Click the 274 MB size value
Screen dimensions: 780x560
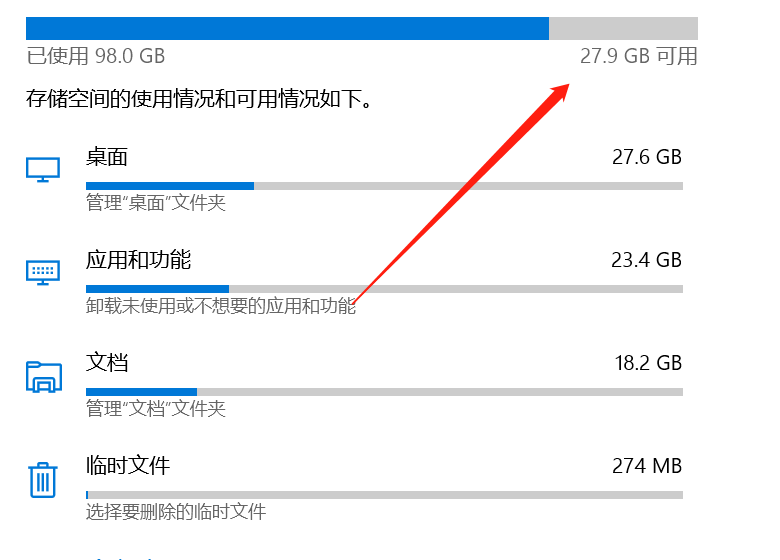pyautogui.click(x=647, y=466)
